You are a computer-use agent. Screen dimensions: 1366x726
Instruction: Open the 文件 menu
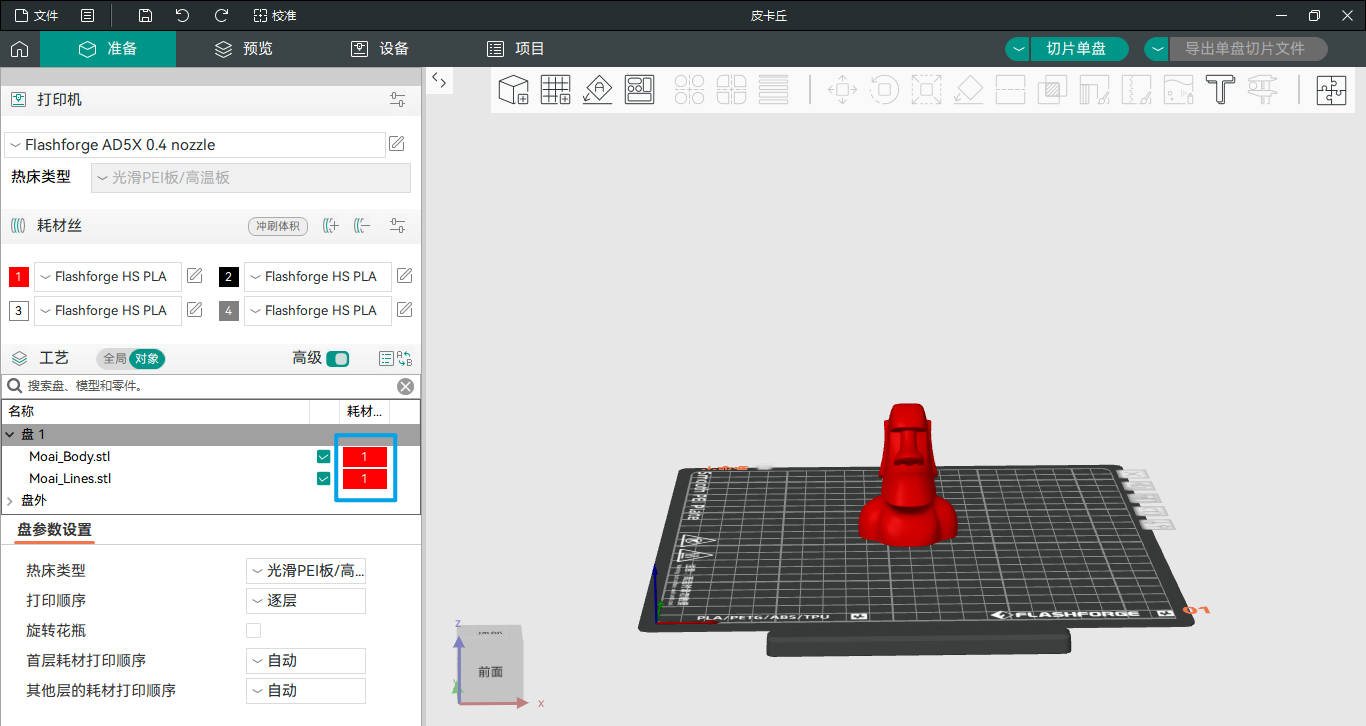tap(36, 16)
